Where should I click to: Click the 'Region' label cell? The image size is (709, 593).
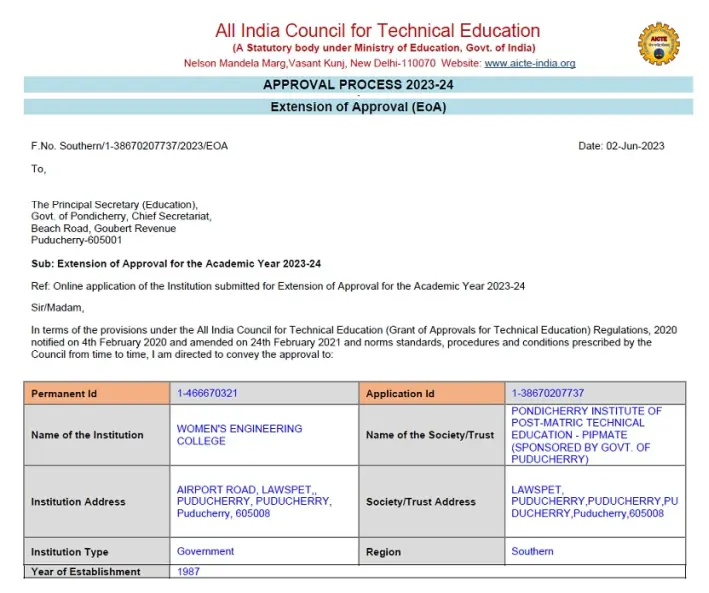coord(432,551)
